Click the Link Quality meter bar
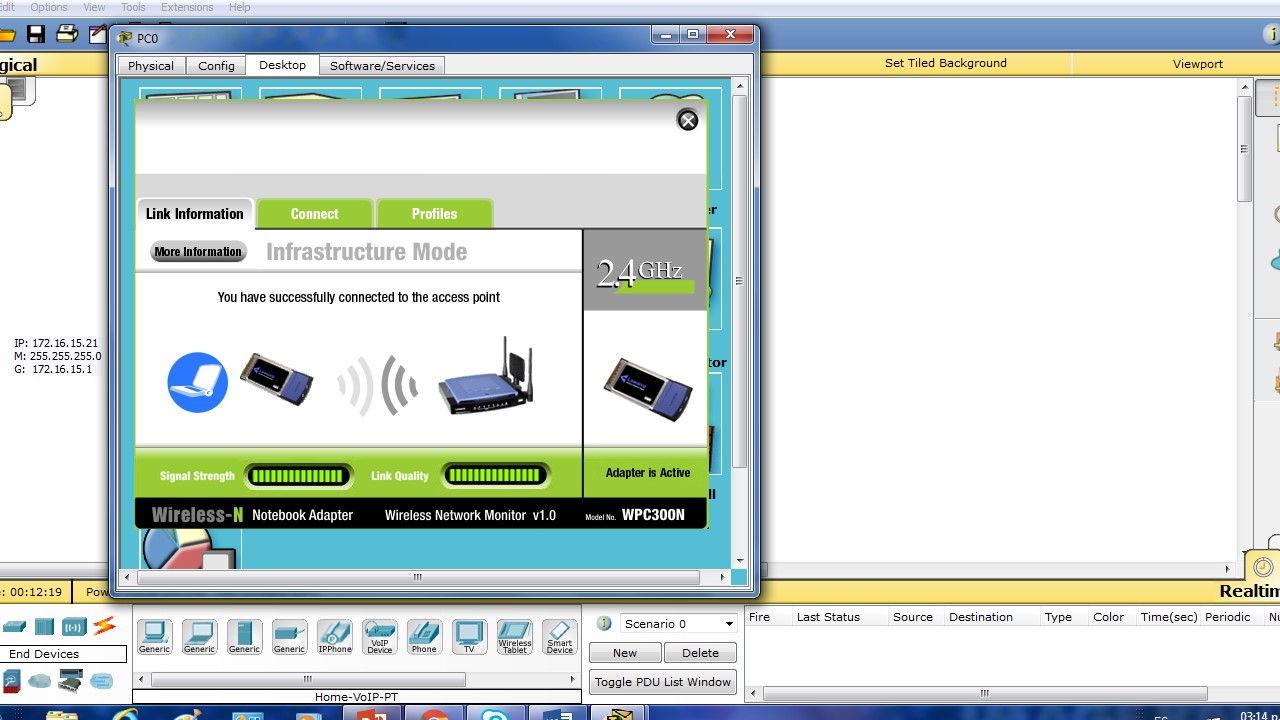 point(495,476)
